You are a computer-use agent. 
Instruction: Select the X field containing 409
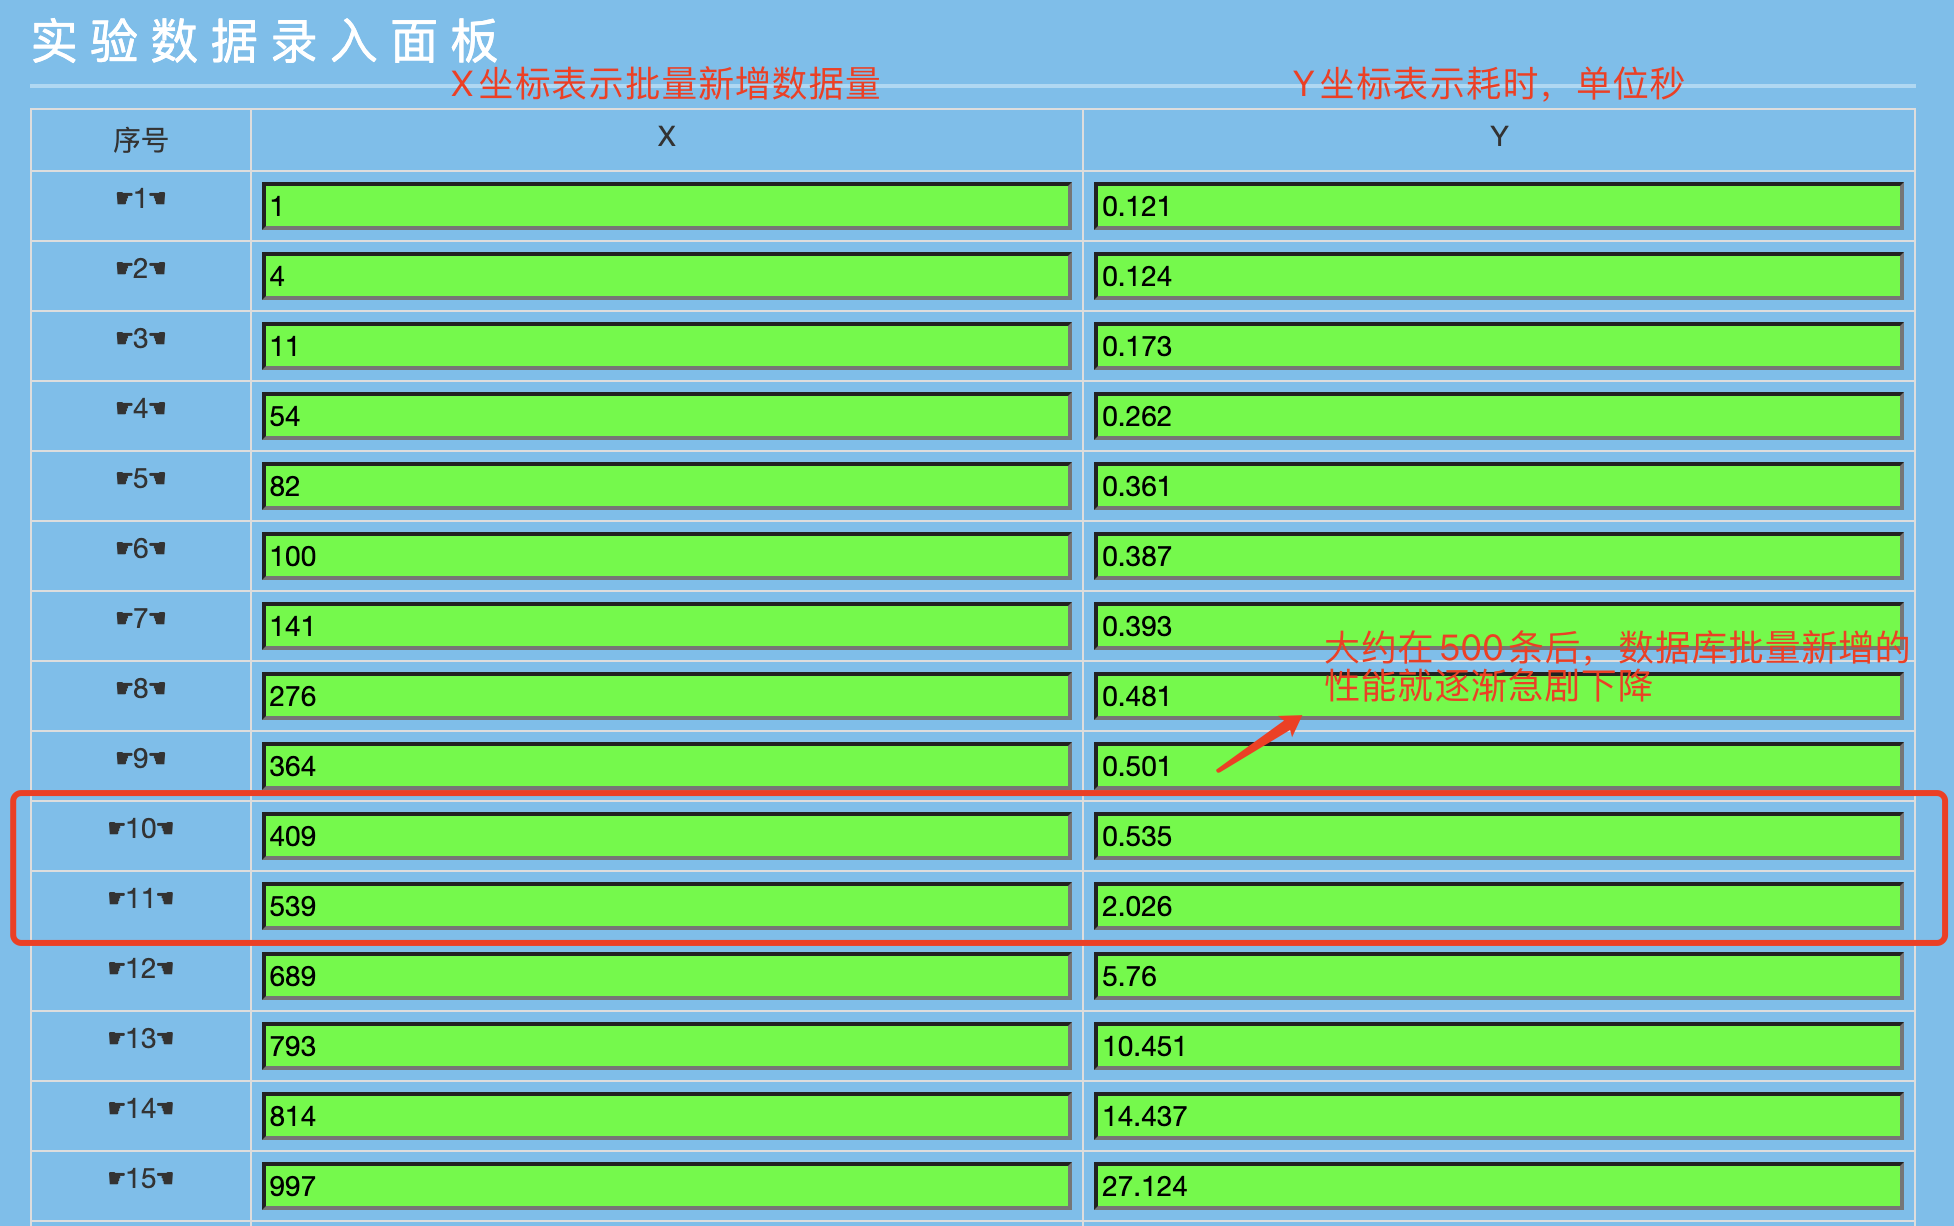[x=666, y=836]
